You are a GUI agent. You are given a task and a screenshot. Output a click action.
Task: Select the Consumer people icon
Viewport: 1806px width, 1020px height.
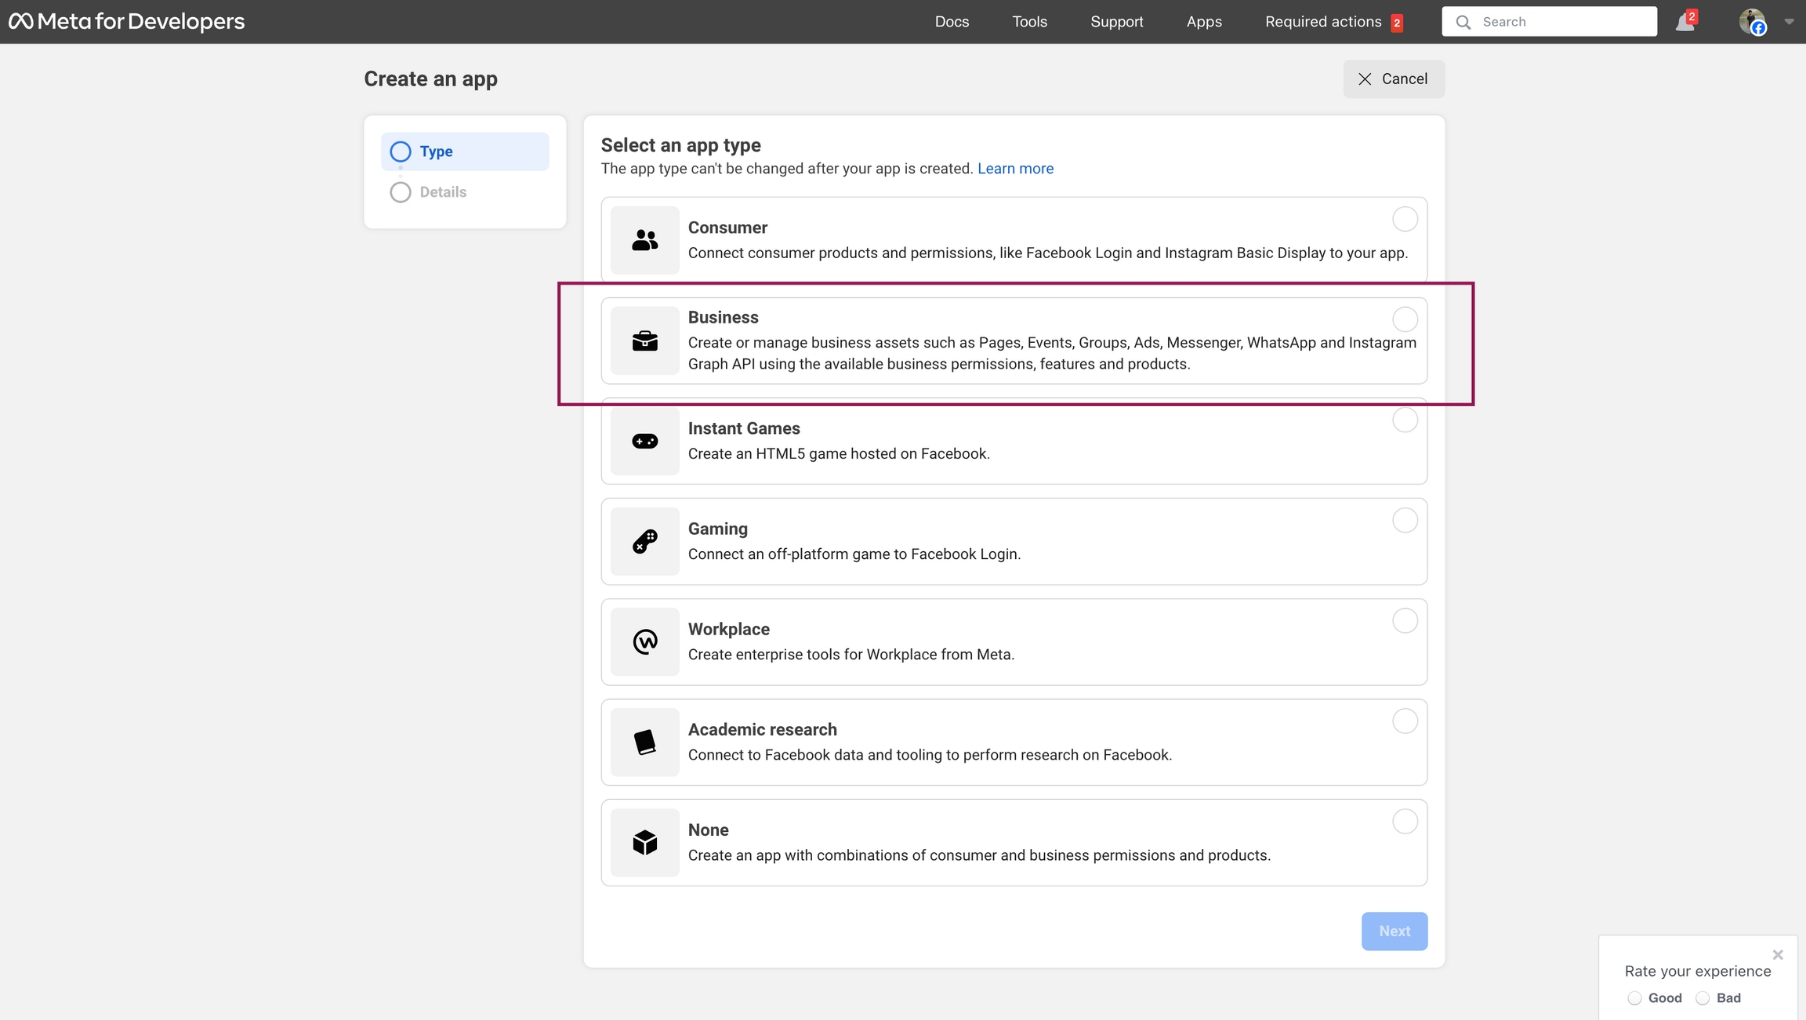645,240
